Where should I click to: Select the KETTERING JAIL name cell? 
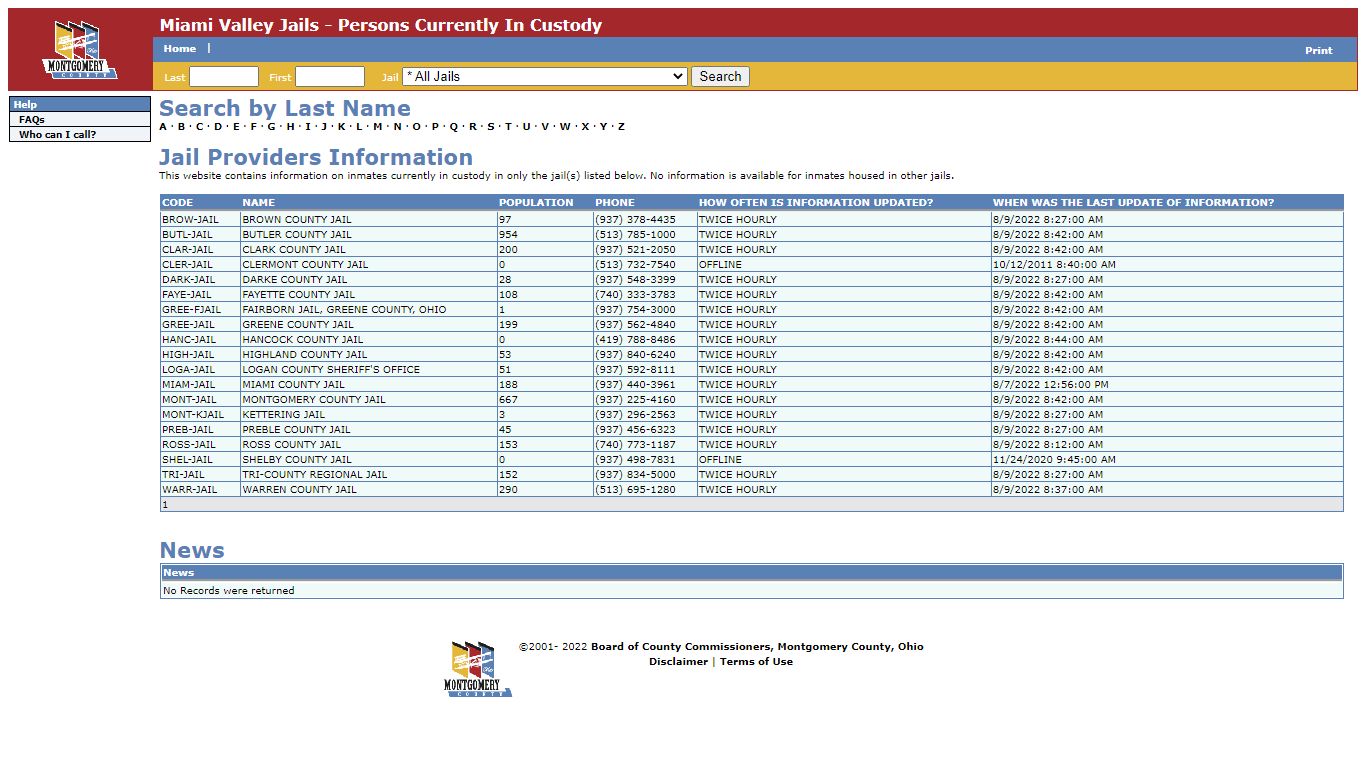(369, 414)
